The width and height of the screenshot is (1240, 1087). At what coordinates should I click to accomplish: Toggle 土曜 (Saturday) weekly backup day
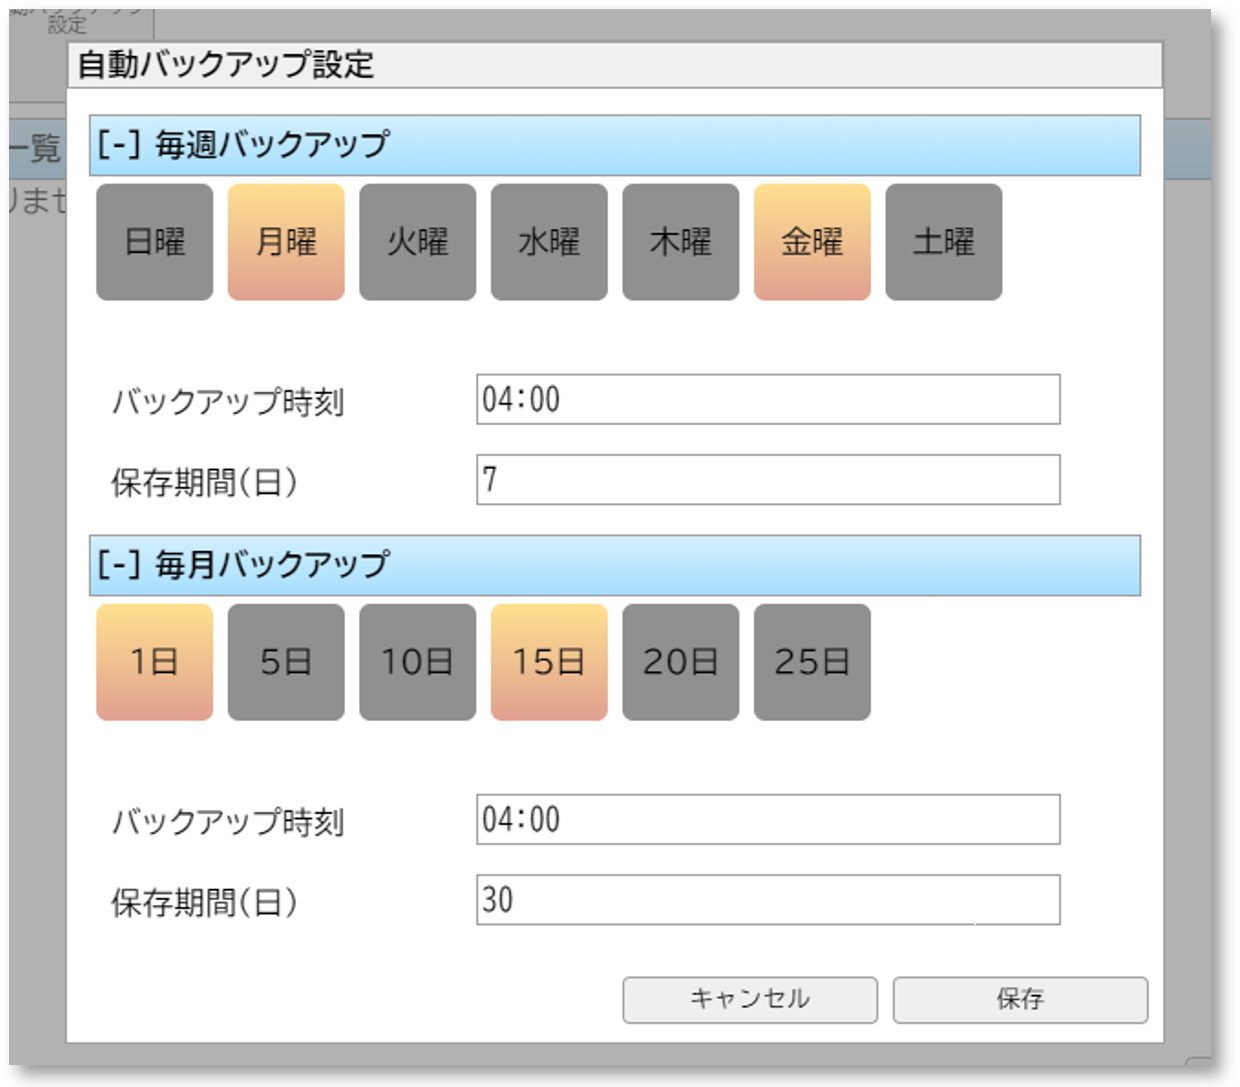945,241
